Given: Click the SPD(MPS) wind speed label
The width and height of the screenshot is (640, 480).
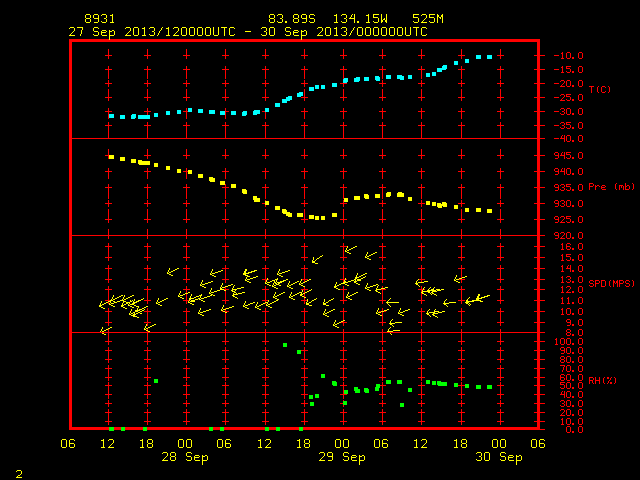Looking at the screenshot, I should coord(611,283).
